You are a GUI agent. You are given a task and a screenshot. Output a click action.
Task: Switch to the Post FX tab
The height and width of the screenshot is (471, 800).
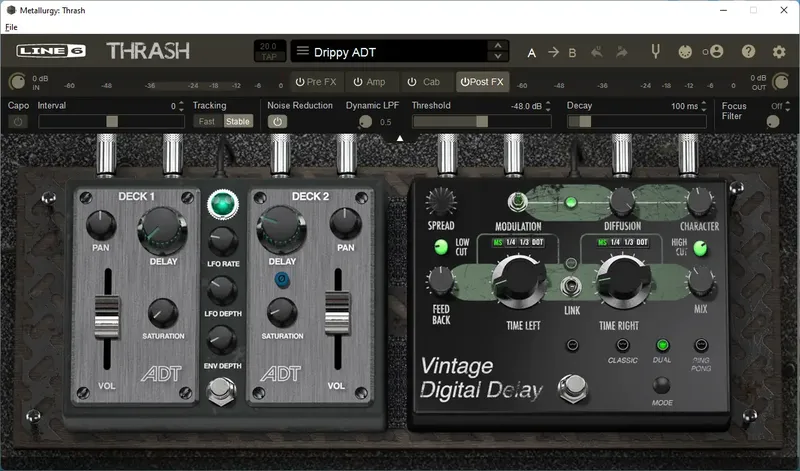pyautogui.click(x=482, y=82)
